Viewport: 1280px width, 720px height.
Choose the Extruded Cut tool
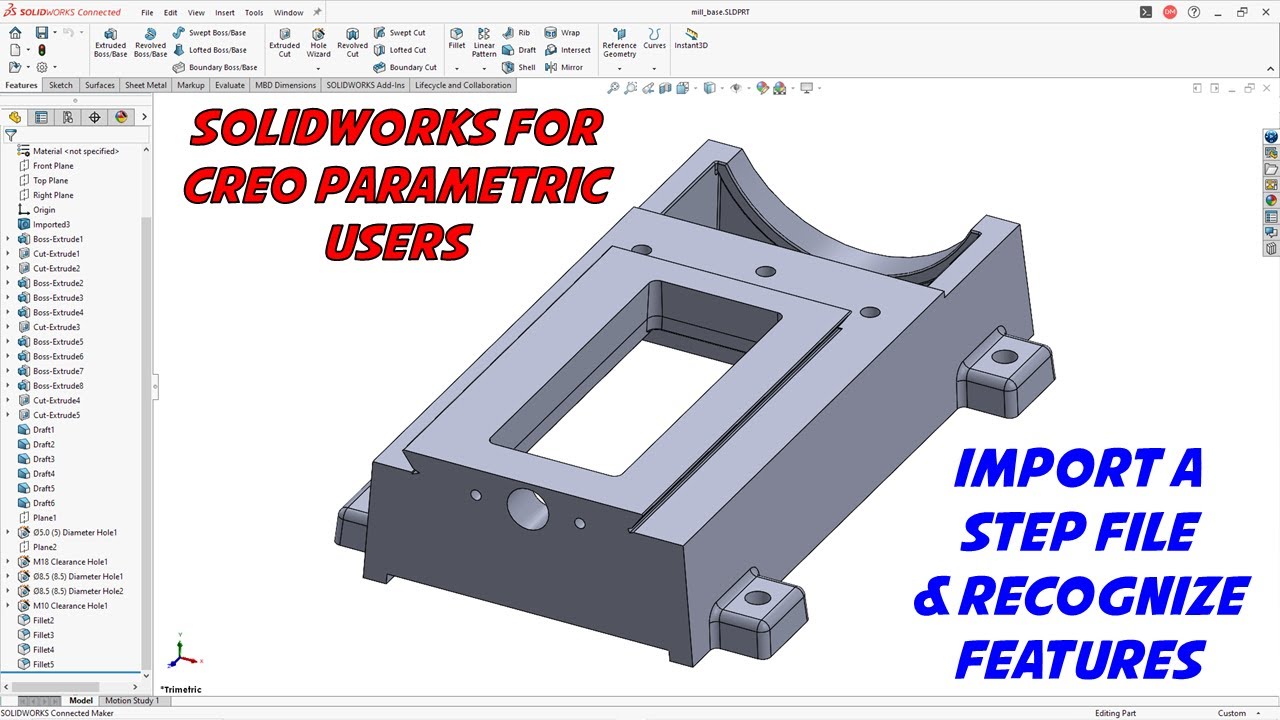(284, 42)
